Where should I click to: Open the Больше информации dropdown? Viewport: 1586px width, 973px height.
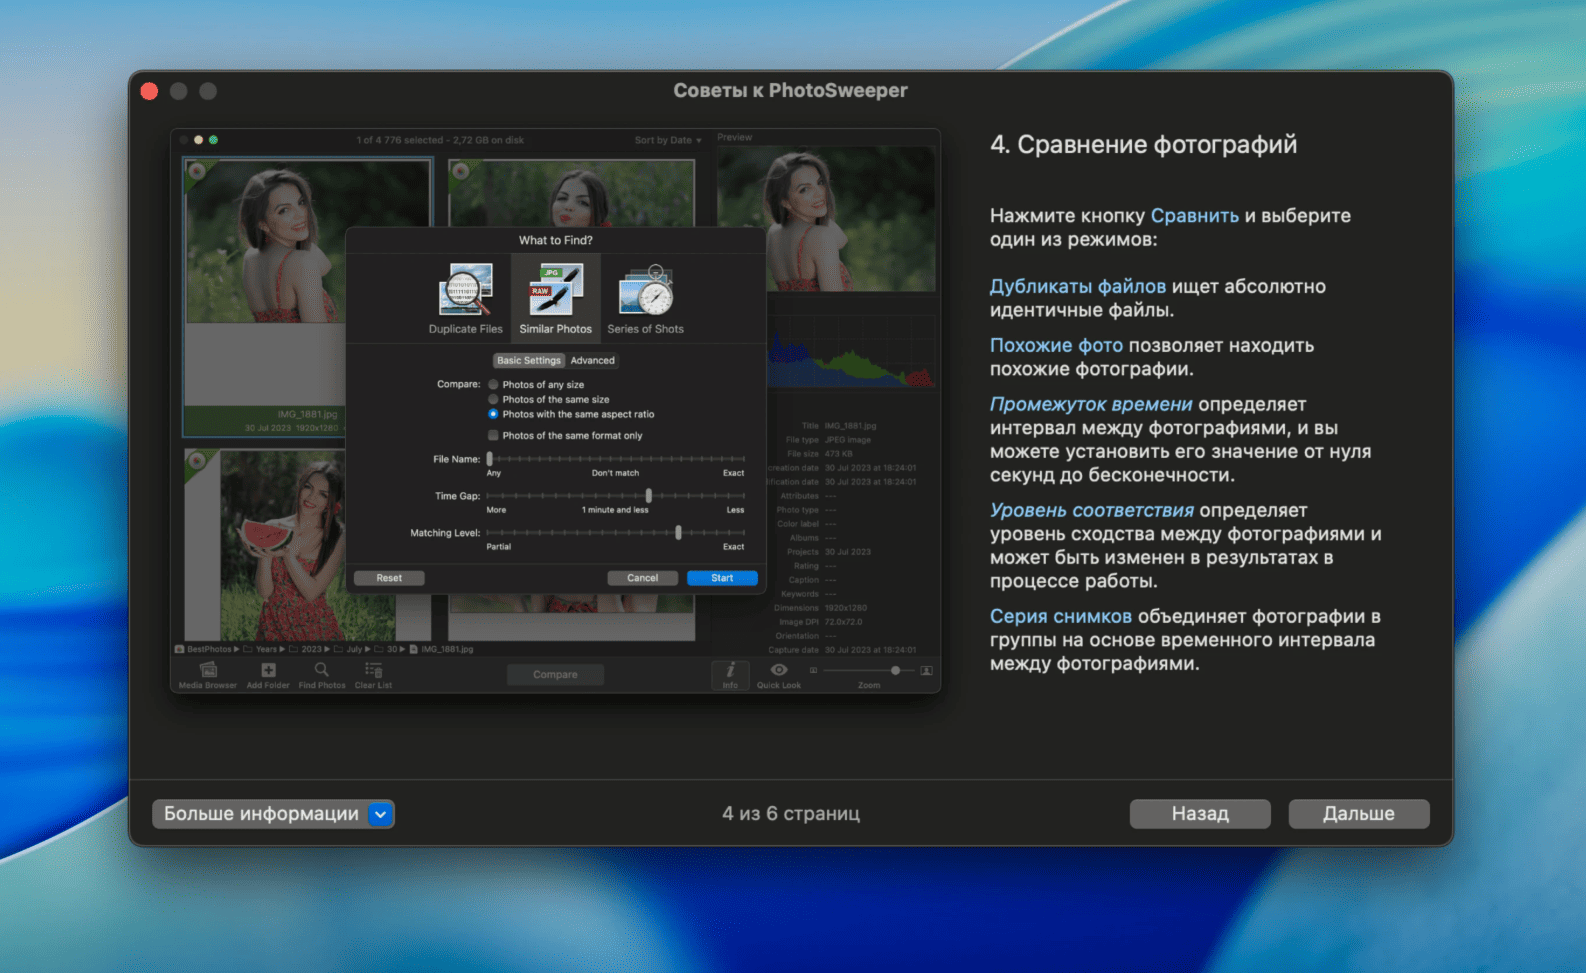click(273, 814)
